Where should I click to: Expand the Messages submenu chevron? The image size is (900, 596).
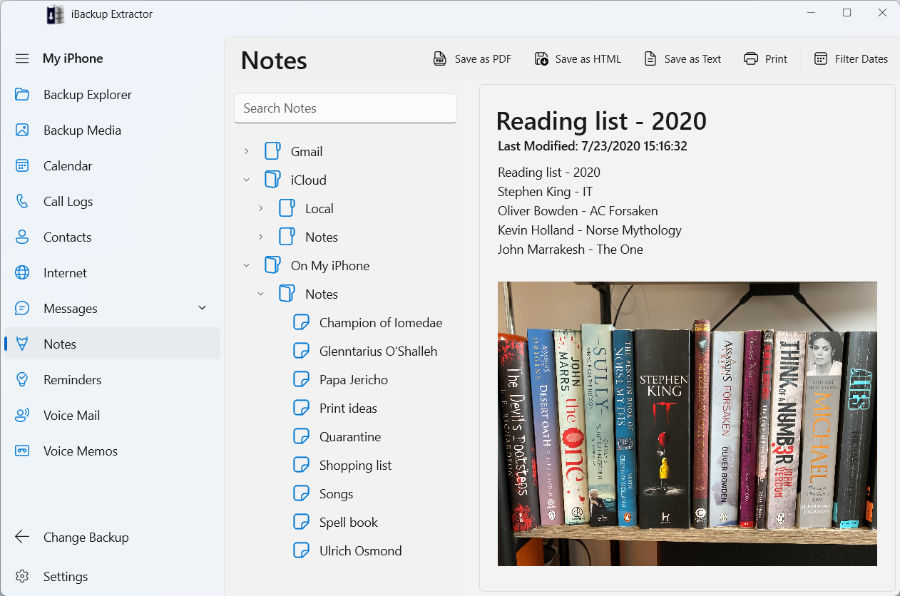pos(202,308)
